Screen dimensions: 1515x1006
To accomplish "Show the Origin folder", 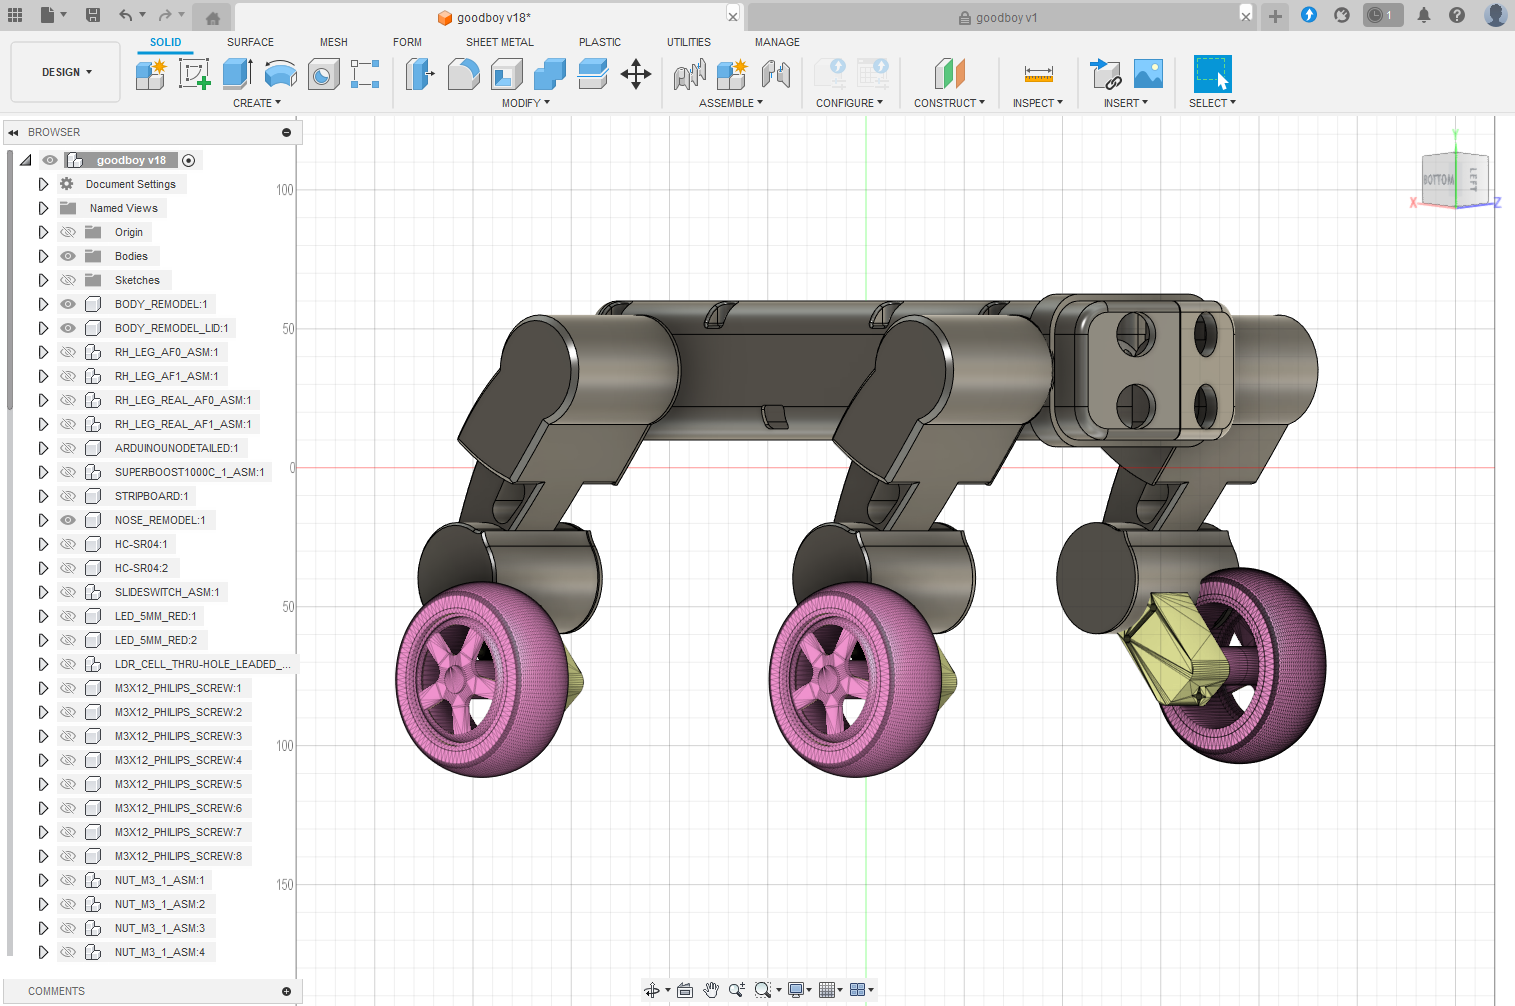I will tap(68, 232).
